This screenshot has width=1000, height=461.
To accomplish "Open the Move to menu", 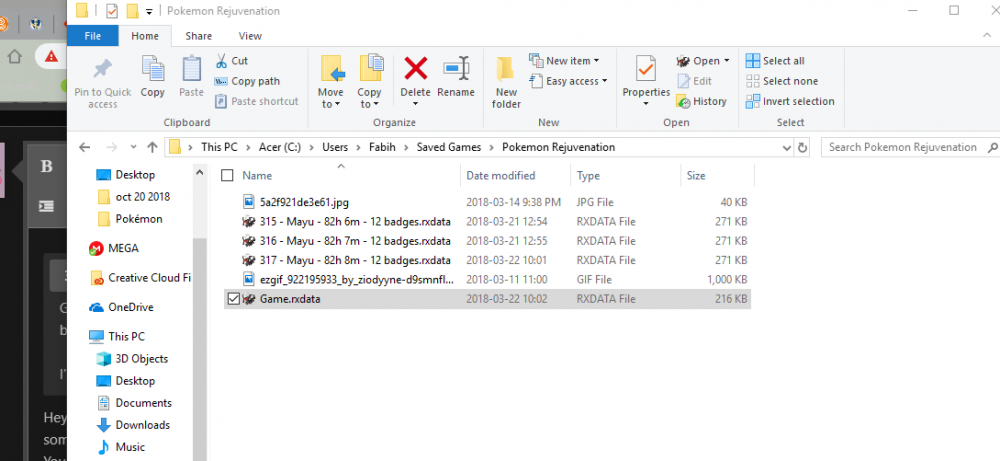I will [330, 82].
